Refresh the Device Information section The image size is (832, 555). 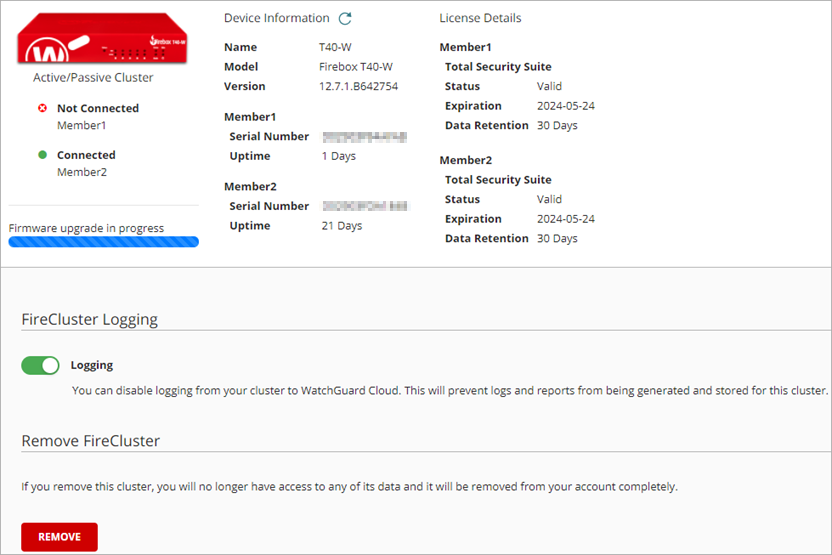pyautogui.click(x=345, y=19)
